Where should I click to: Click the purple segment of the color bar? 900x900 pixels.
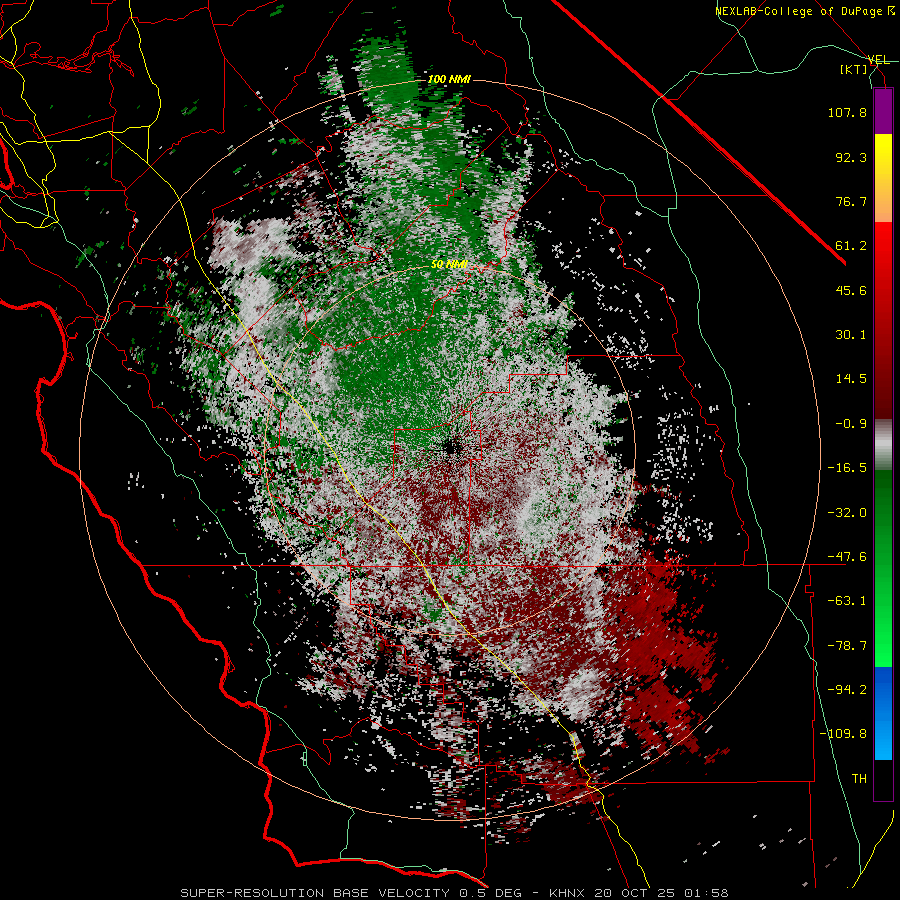[x=883, y=111]
